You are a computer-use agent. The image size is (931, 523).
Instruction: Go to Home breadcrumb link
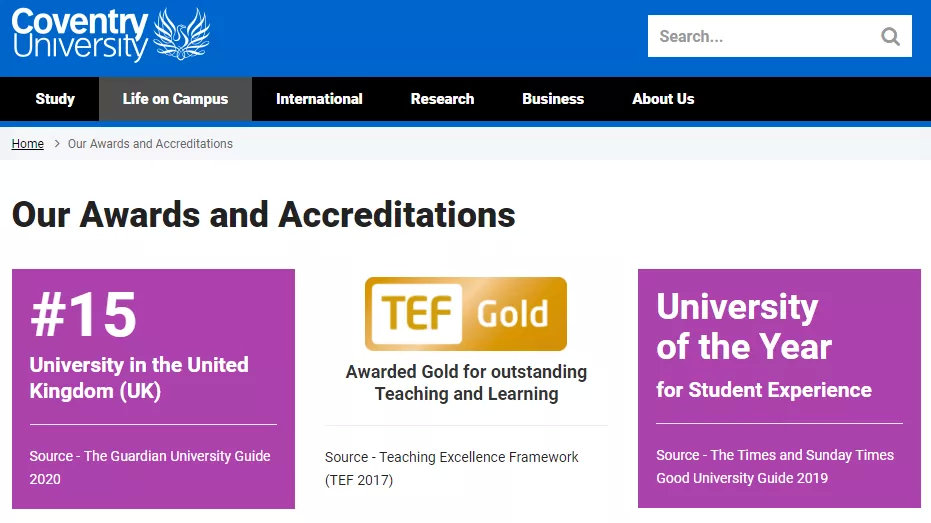pos(27,144)
